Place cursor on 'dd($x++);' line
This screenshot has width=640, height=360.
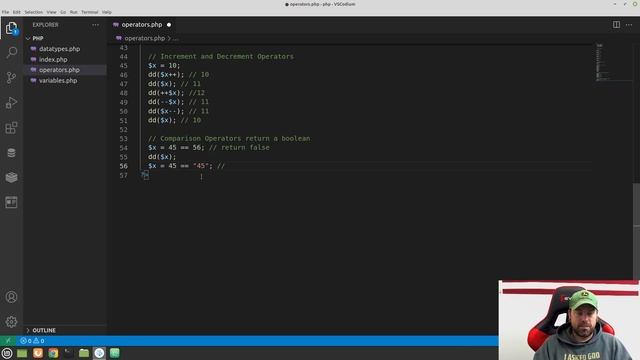tap(166, 75)
